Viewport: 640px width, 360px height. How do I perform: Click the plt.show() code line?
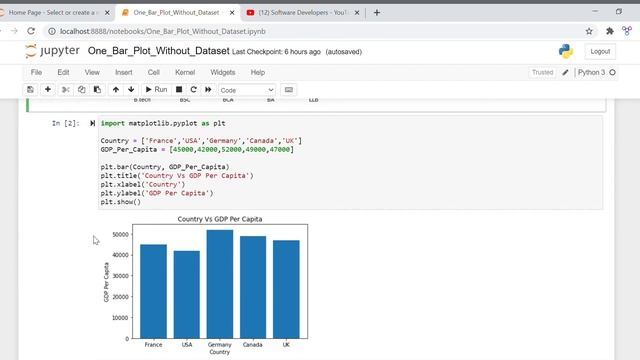pyautogui.click(x=120, y=202)
